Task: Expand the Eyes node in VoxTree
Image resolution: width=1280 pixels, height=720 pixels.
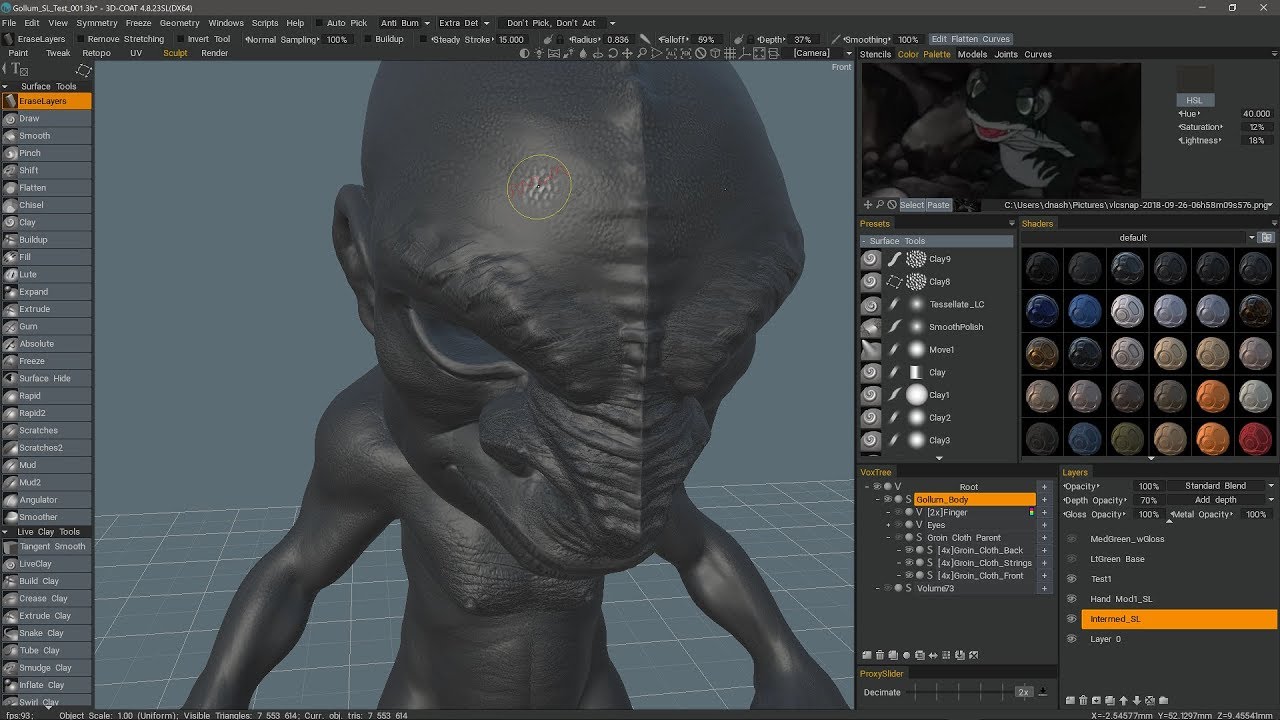Action: click(888, 525)
